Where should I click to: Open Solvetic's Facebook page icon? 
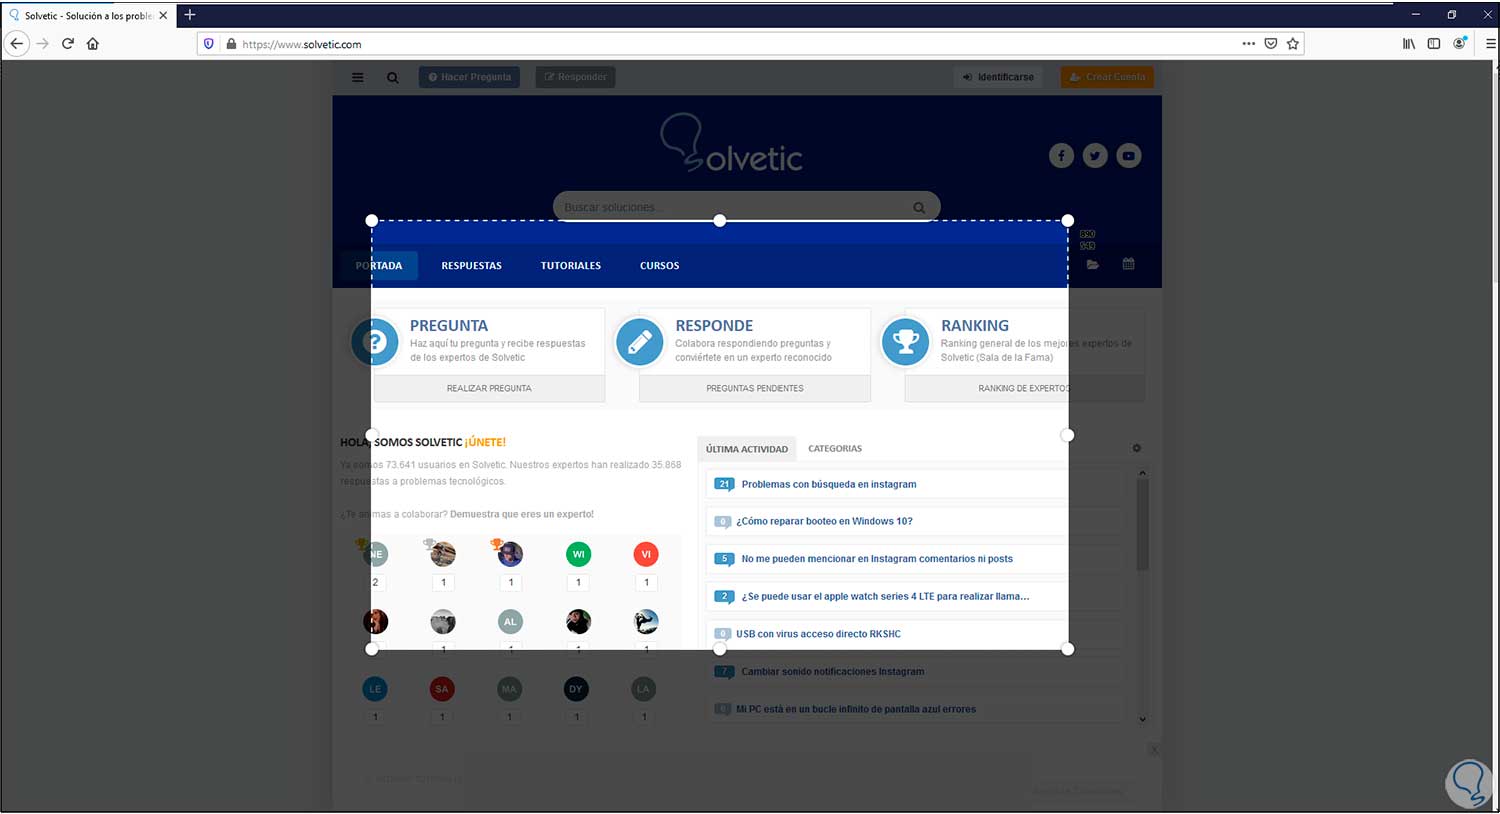tap(1061, 155)
